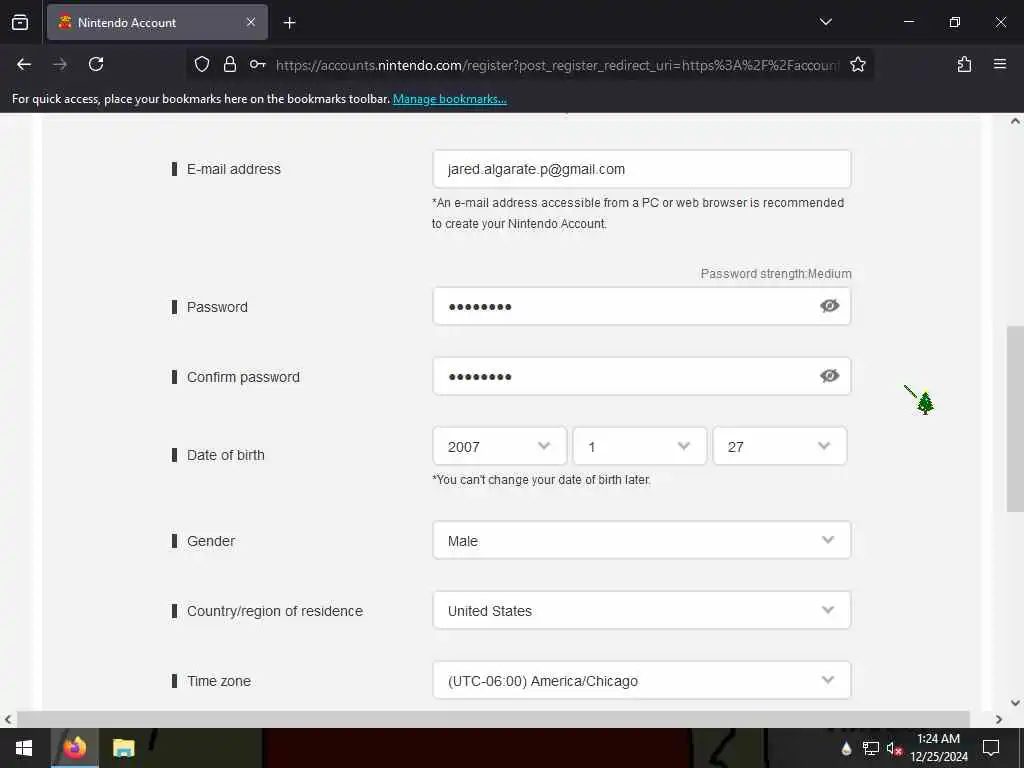Reload the current page
1024x768 pixels.
pyautogui.click(x=96, y=64)
